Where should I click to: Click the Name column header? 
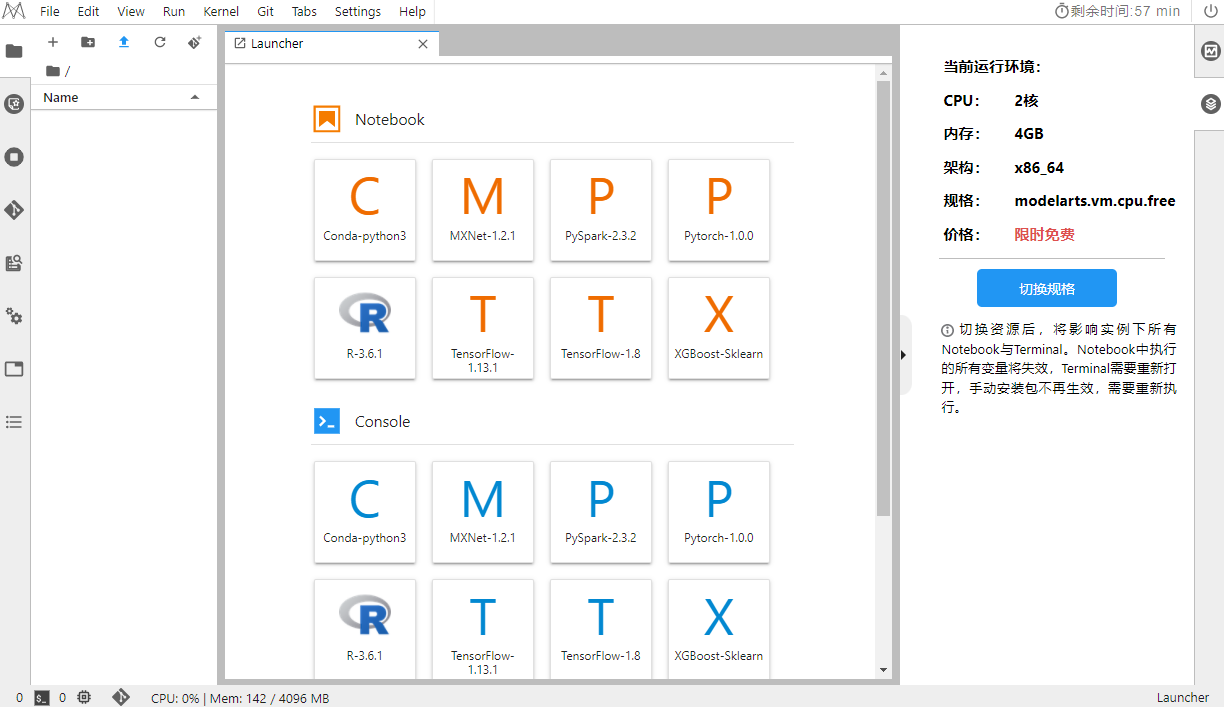[124, 97]
